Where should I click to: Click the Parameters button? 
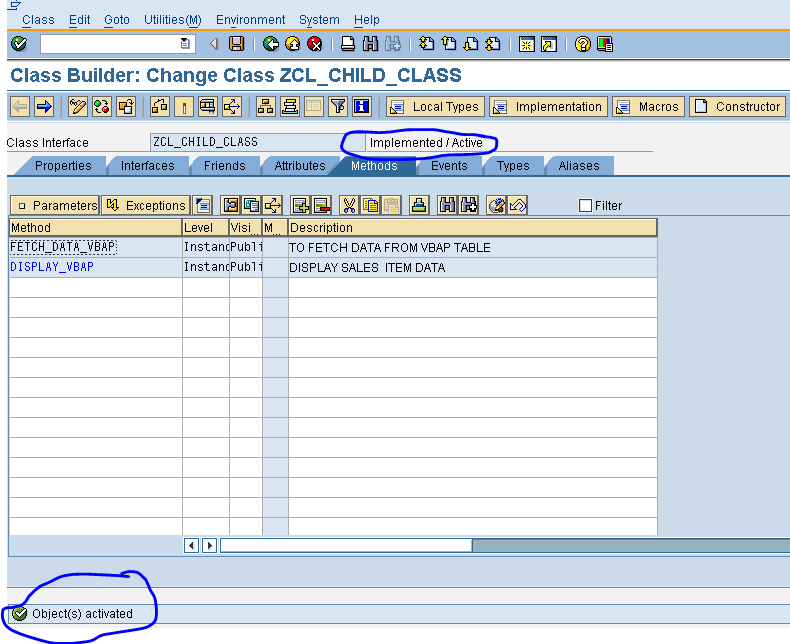55,206
